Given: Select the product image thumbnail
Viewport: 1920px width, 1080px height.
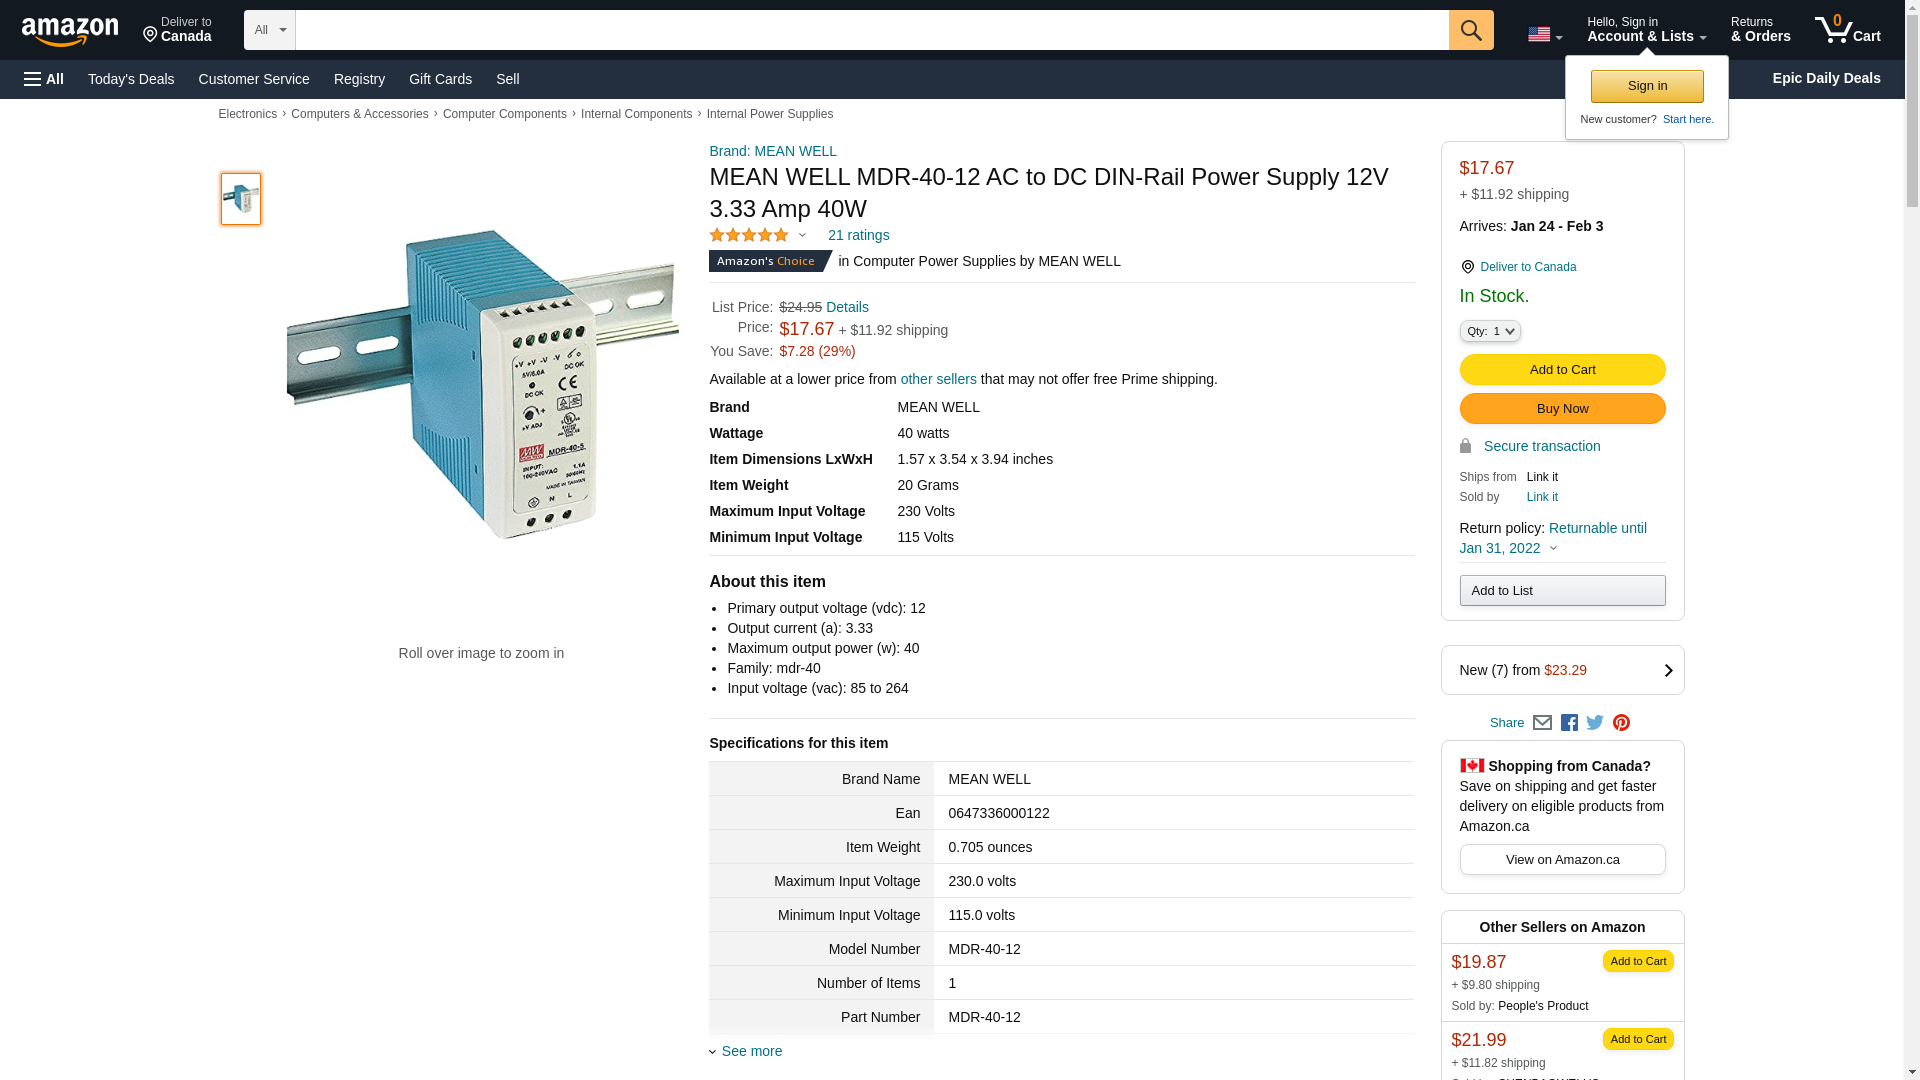Looking at the screenshot, I should (x=241, y=199).
